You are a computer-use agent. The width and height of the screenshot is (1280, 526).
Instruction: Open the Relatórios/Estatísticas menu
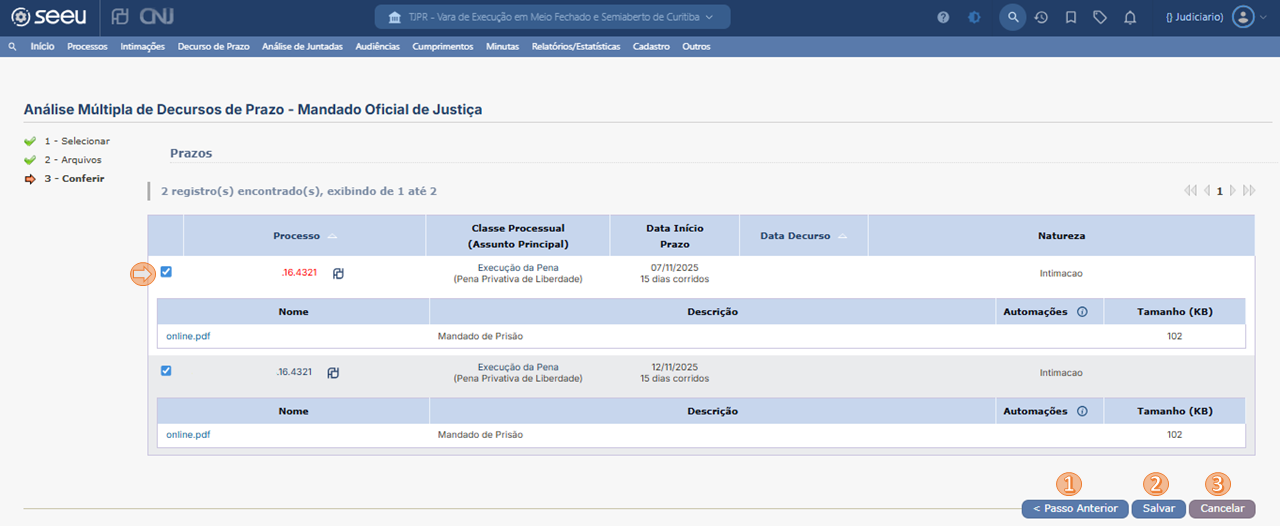[x=576, y=46]
